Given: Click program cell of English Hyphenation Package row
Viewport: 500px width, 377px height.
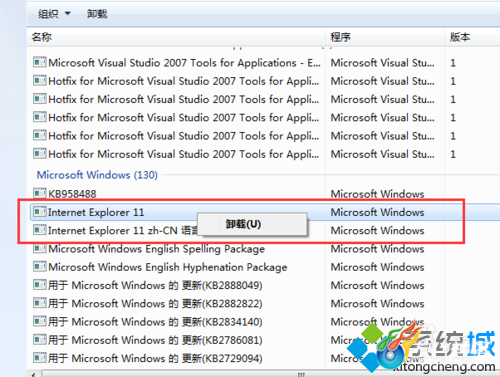Looking at the screenshot, I should [x=377, y=267].
